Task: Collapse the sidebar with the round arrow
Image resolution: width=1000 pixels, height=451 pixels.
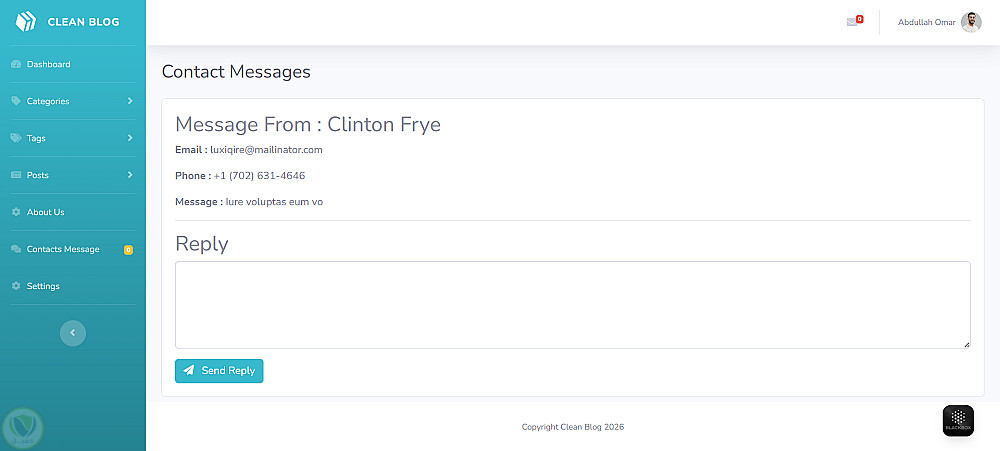Action: [x=73, y=333]
